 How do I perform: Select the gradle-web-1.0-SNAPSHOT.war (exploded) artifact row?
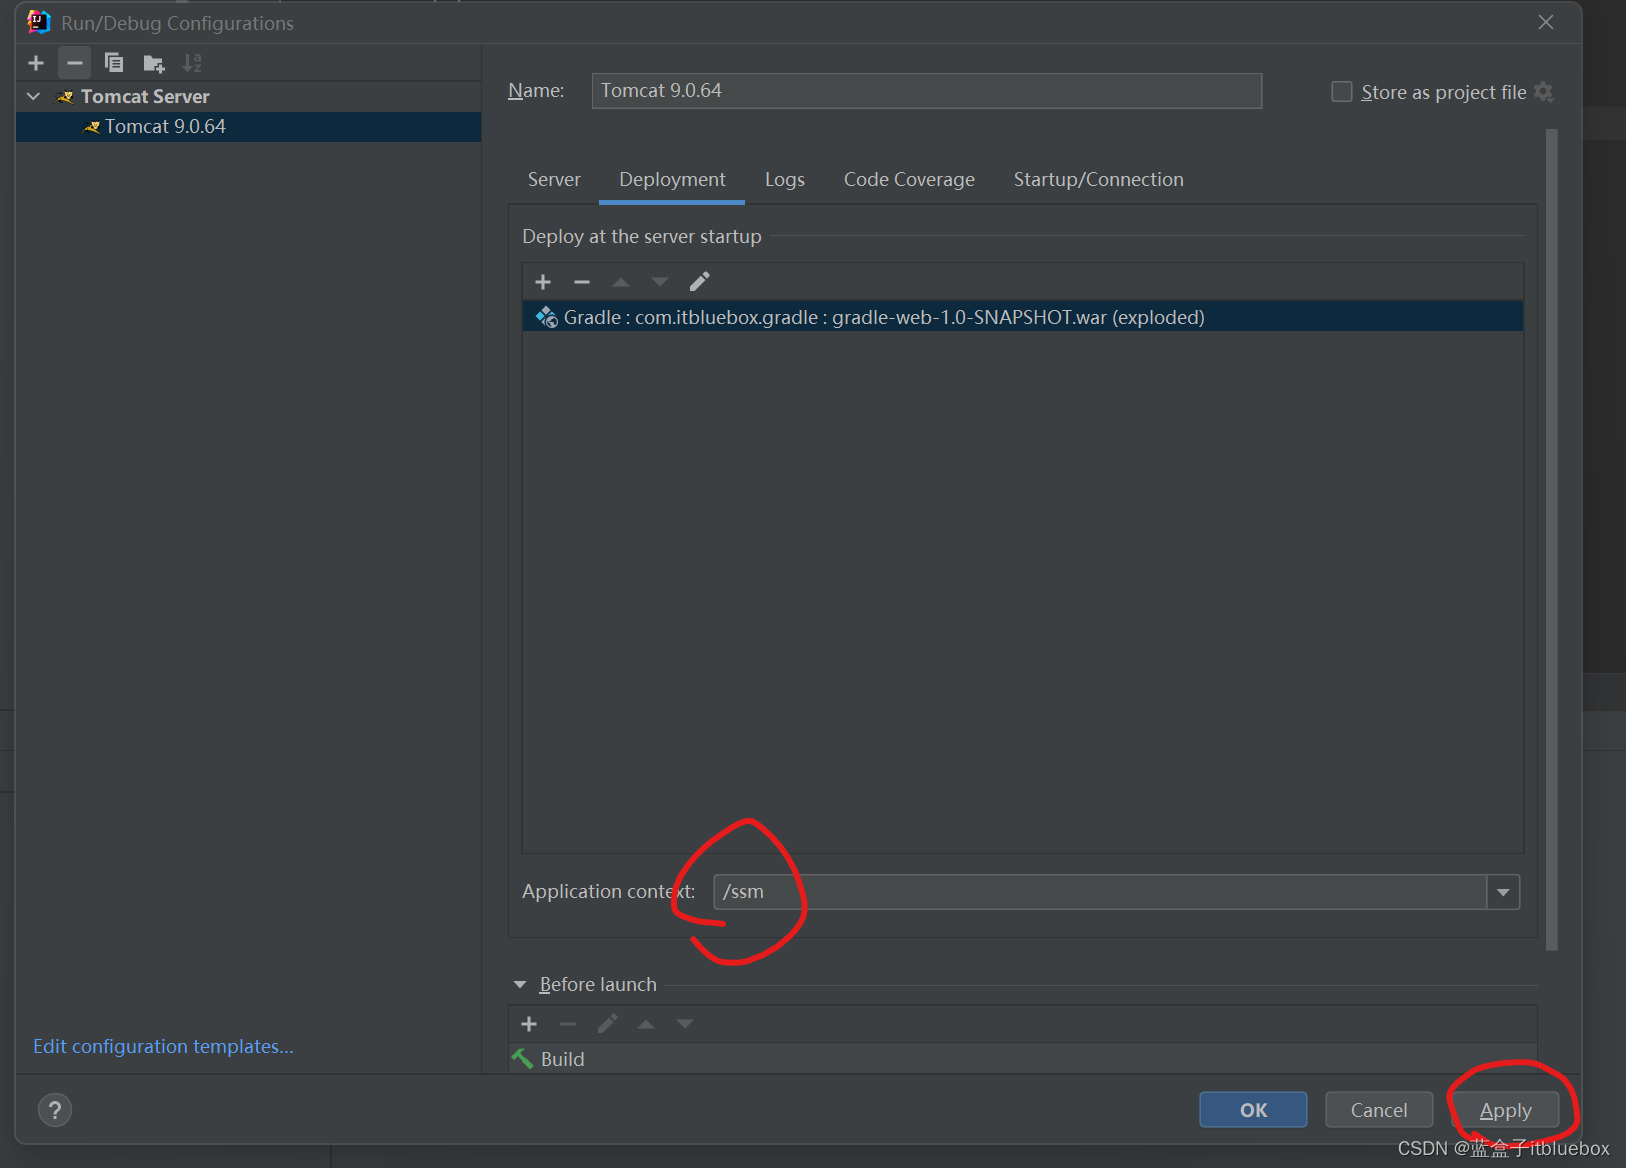click(x=1022, y=317)
